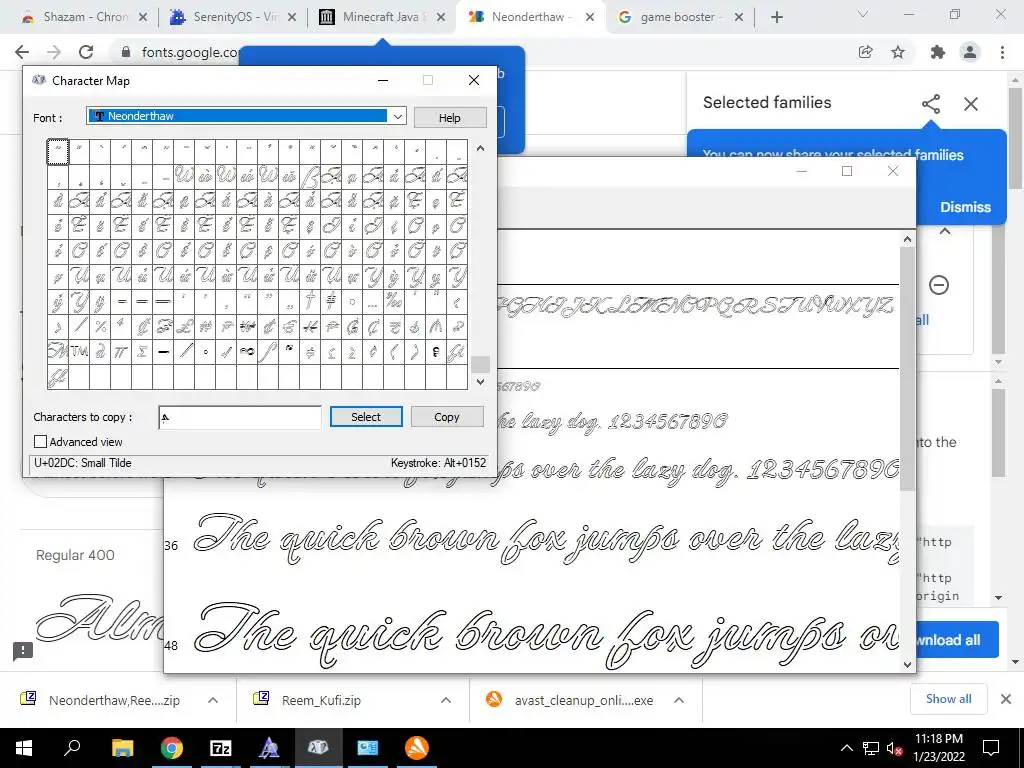Expand avast_cleanup download options

click(x=679, y=700)
